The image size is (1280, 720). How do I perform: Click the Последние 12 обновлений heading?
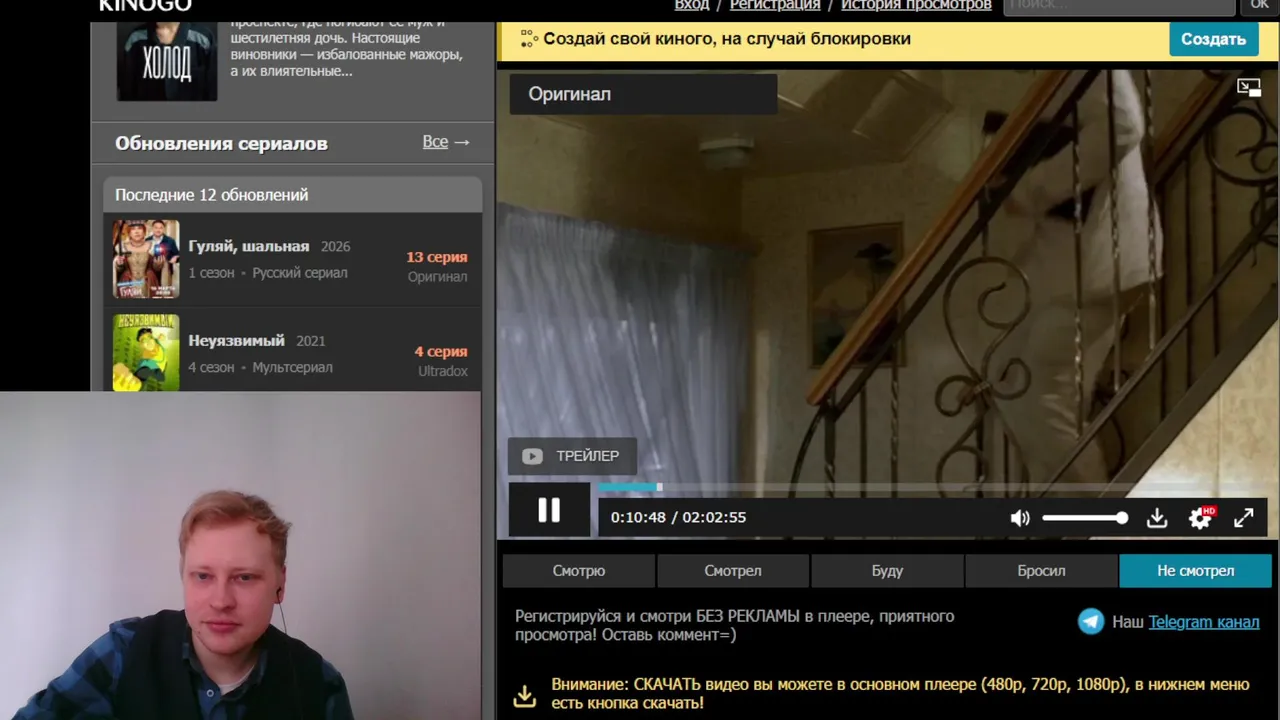[212, 195]
